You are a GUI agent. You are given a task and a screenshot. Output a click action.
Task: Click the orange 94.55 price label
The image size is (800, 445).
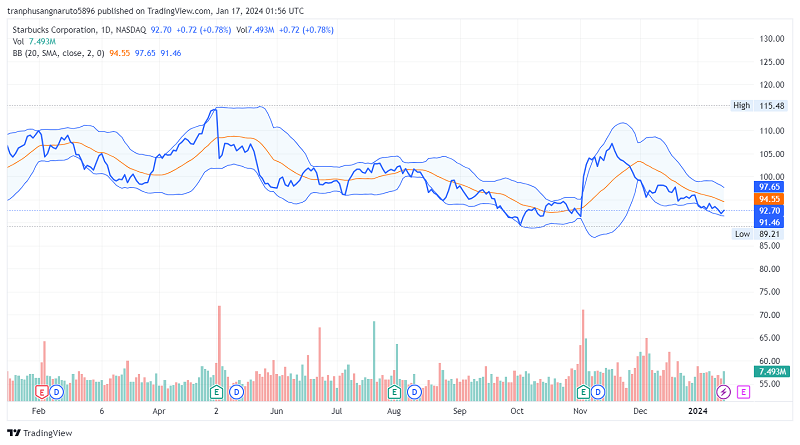(x=769, y=199)
